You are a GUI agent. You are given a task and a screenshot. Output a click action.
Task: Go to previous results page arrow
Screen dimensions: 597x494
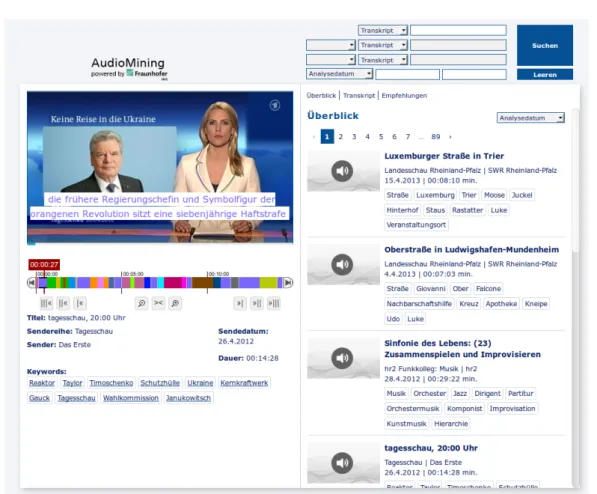(x=313, y=137)
